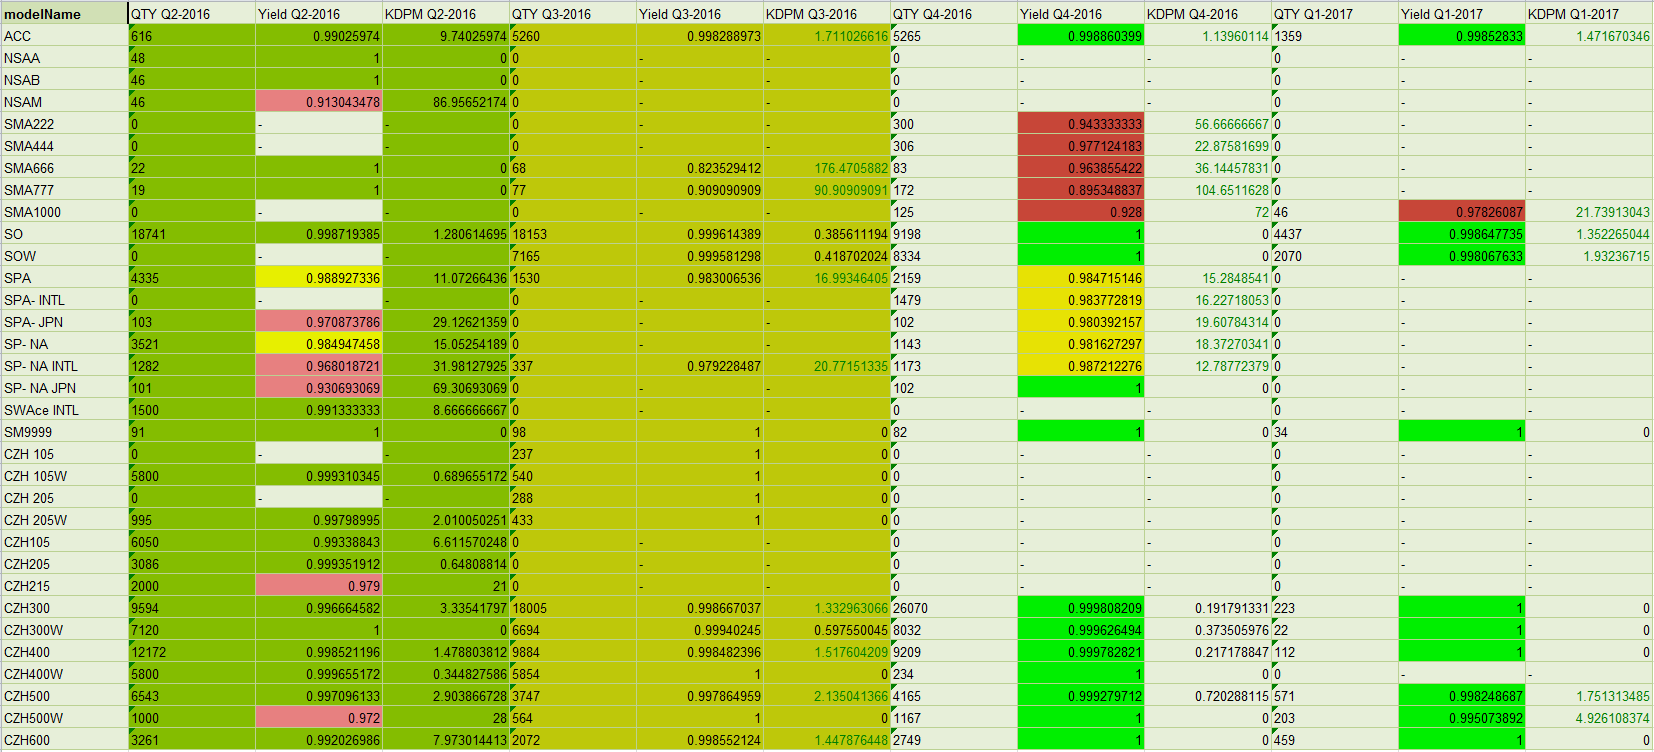Click the quantity cell 7165 for SOW
1654x752 pixels.
click(x=573, y=256)
